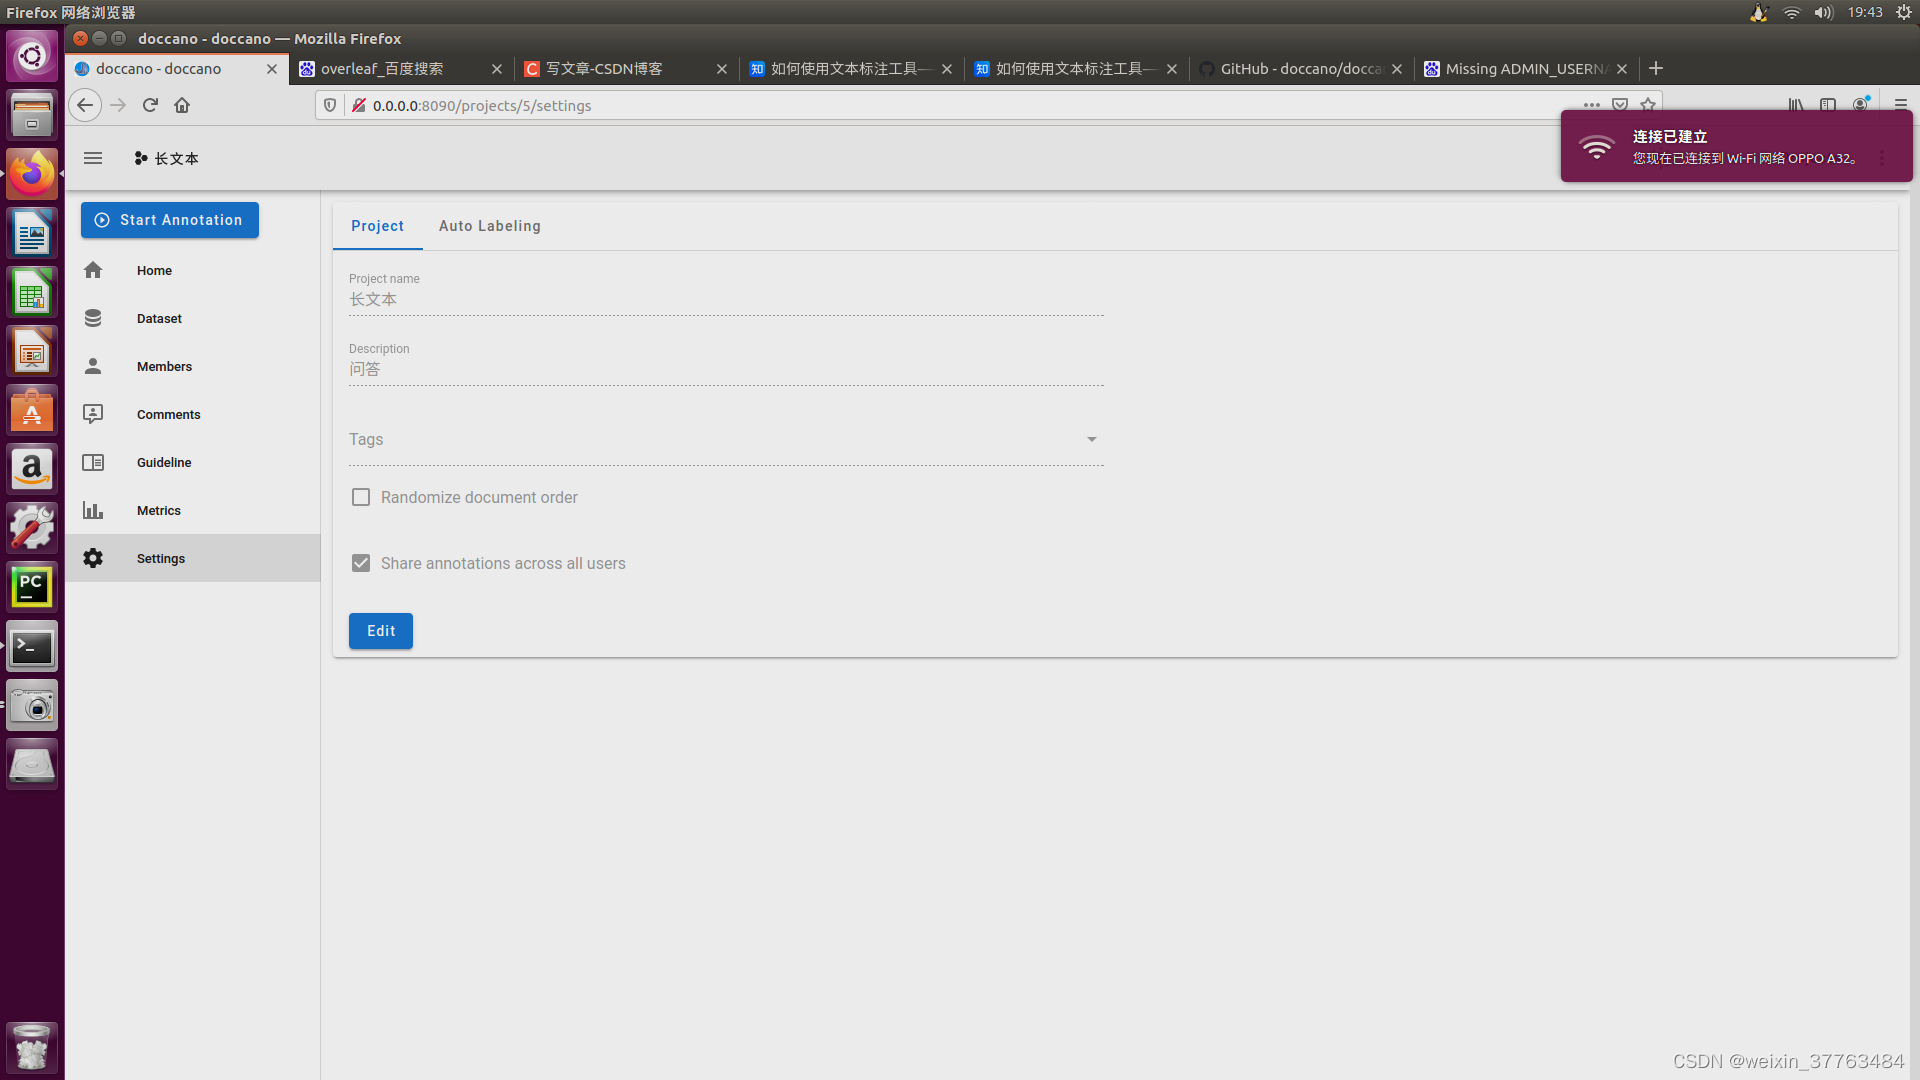The image size is (1920, 1080).
Task: Click the blue Edit button
Action: click(380, 631)
